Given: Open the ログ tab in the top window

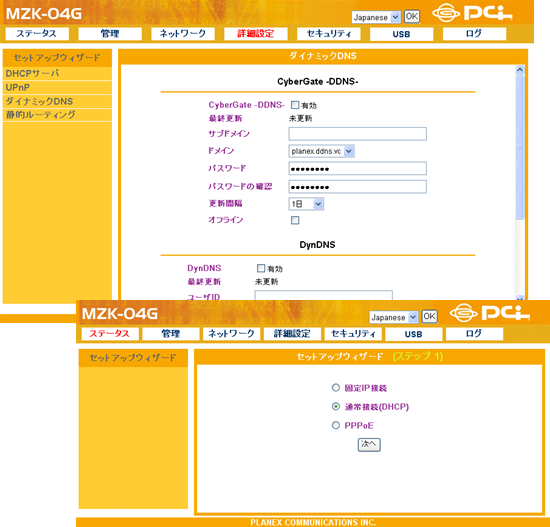Looking at the screenshot, I should (x=474, y=34).
